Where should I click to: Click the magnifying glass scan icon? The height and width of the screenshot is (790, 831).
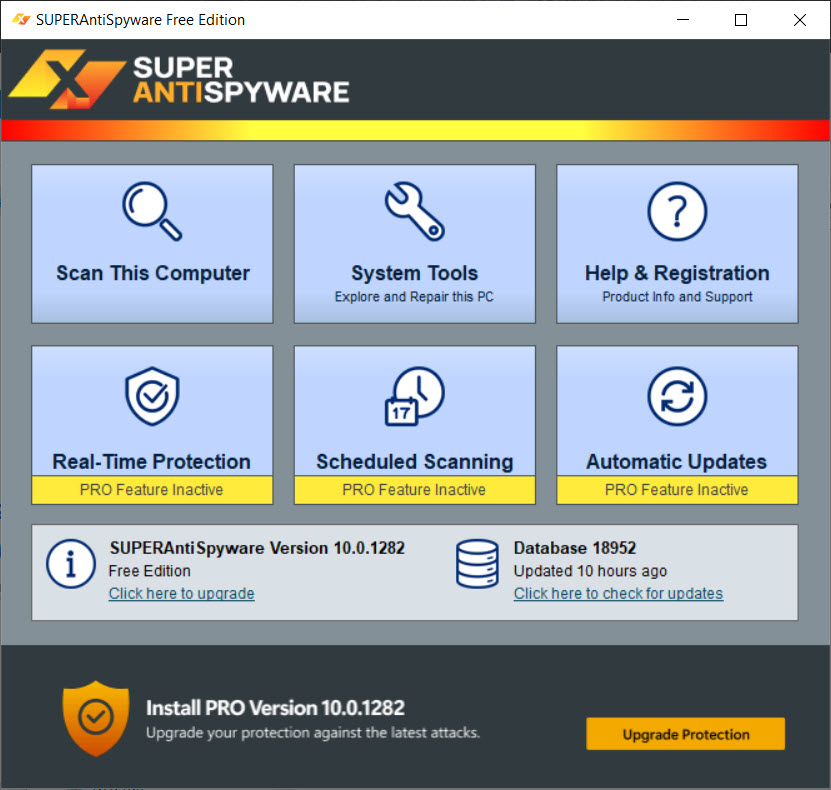[x=152, y=211]
